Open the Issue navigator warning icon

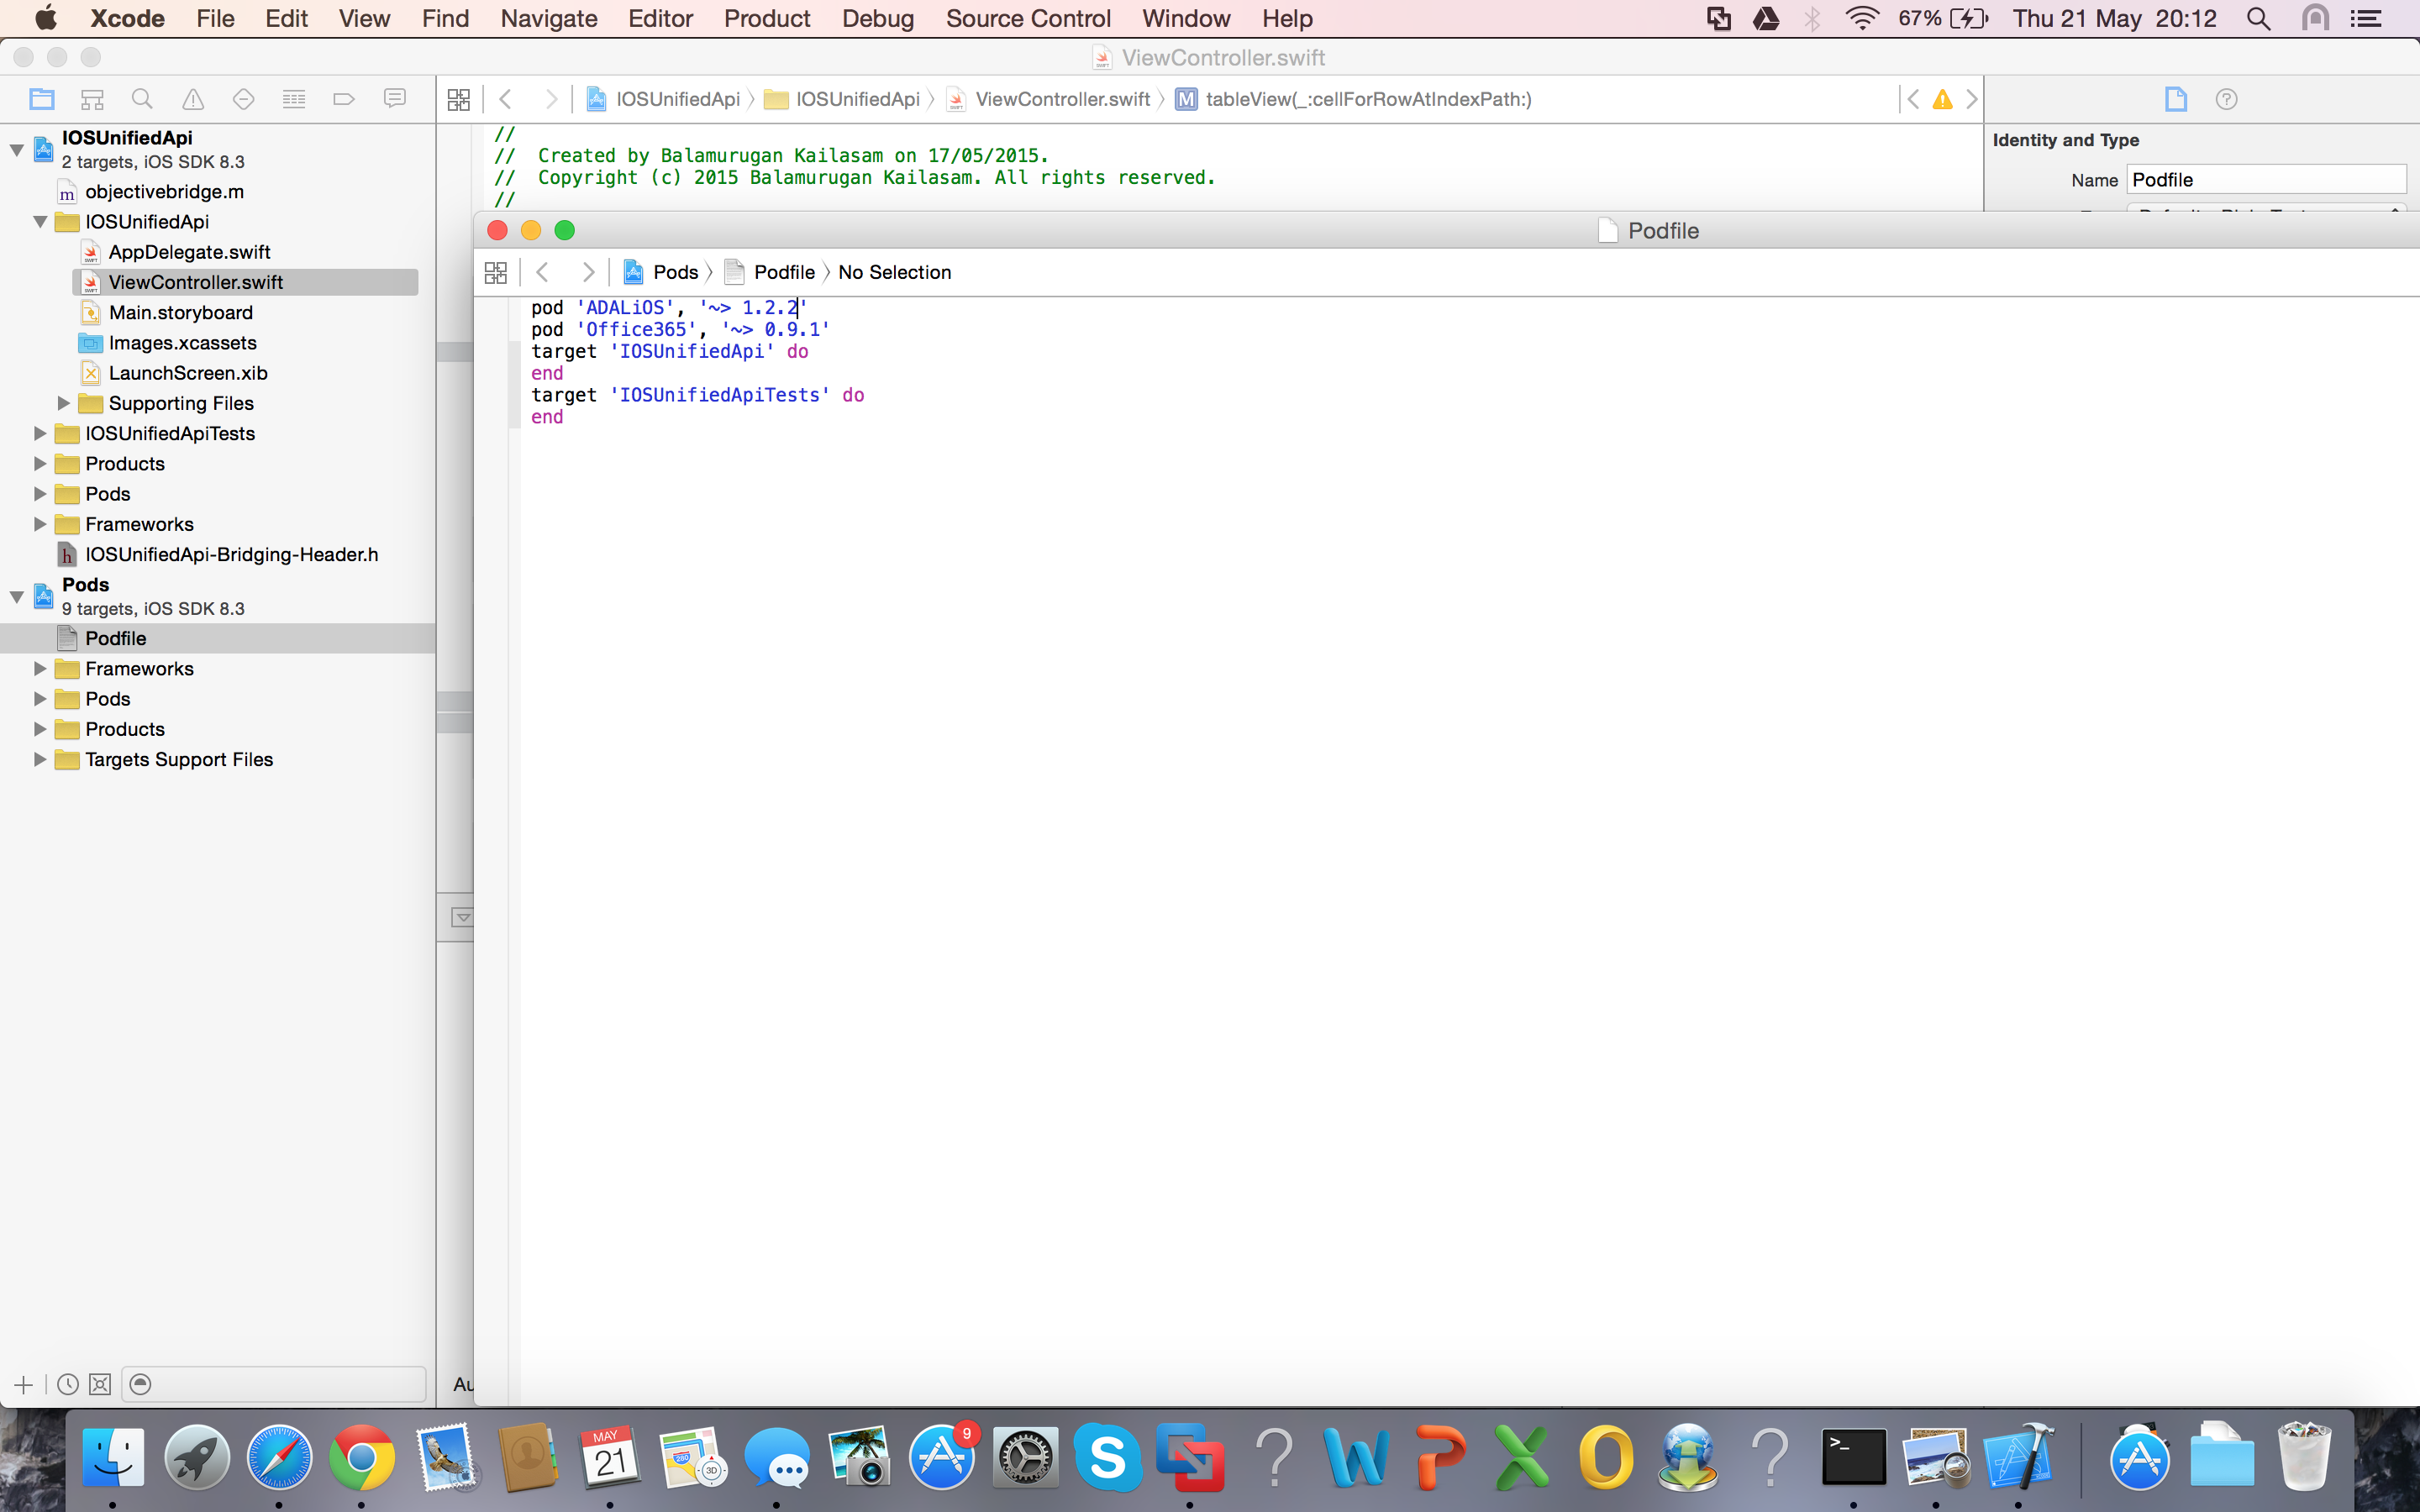point(193,99)
